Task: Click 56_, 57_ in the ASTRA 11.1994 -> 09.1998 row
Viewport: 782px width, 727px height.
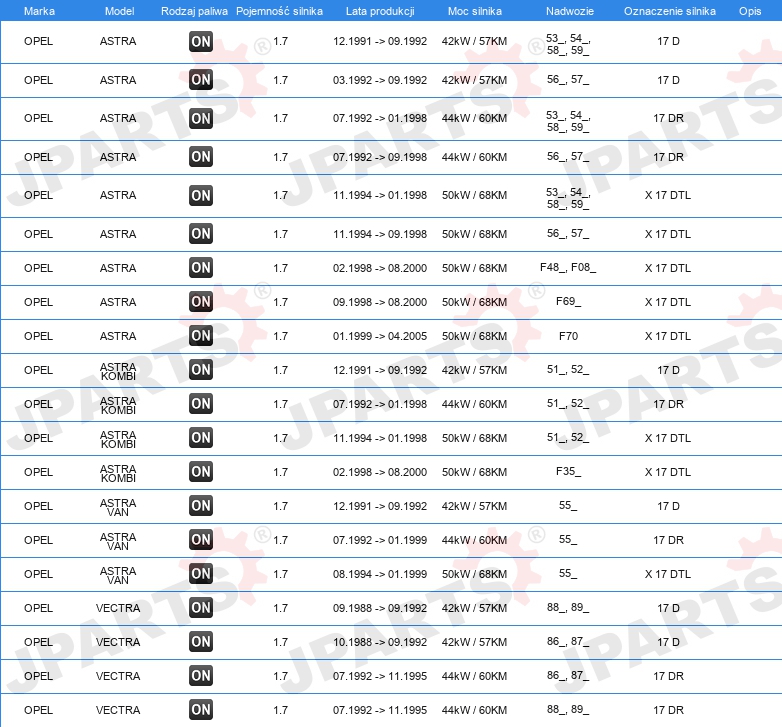Action: (568, 234)
